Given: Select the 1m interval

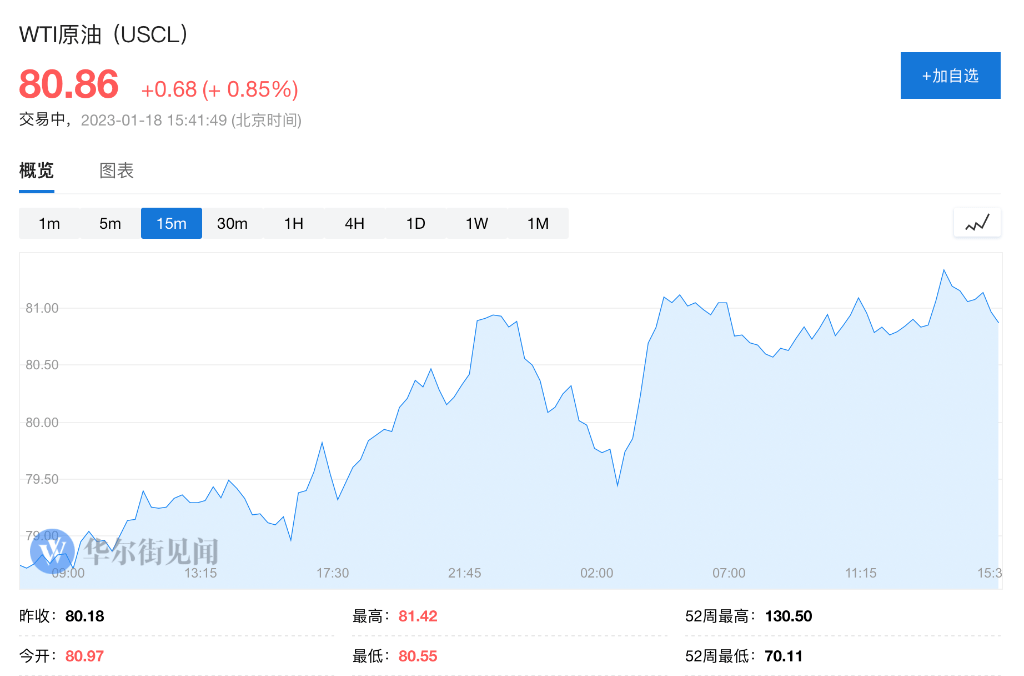Looking at the screenshot, I should click(x=49, y=223).
